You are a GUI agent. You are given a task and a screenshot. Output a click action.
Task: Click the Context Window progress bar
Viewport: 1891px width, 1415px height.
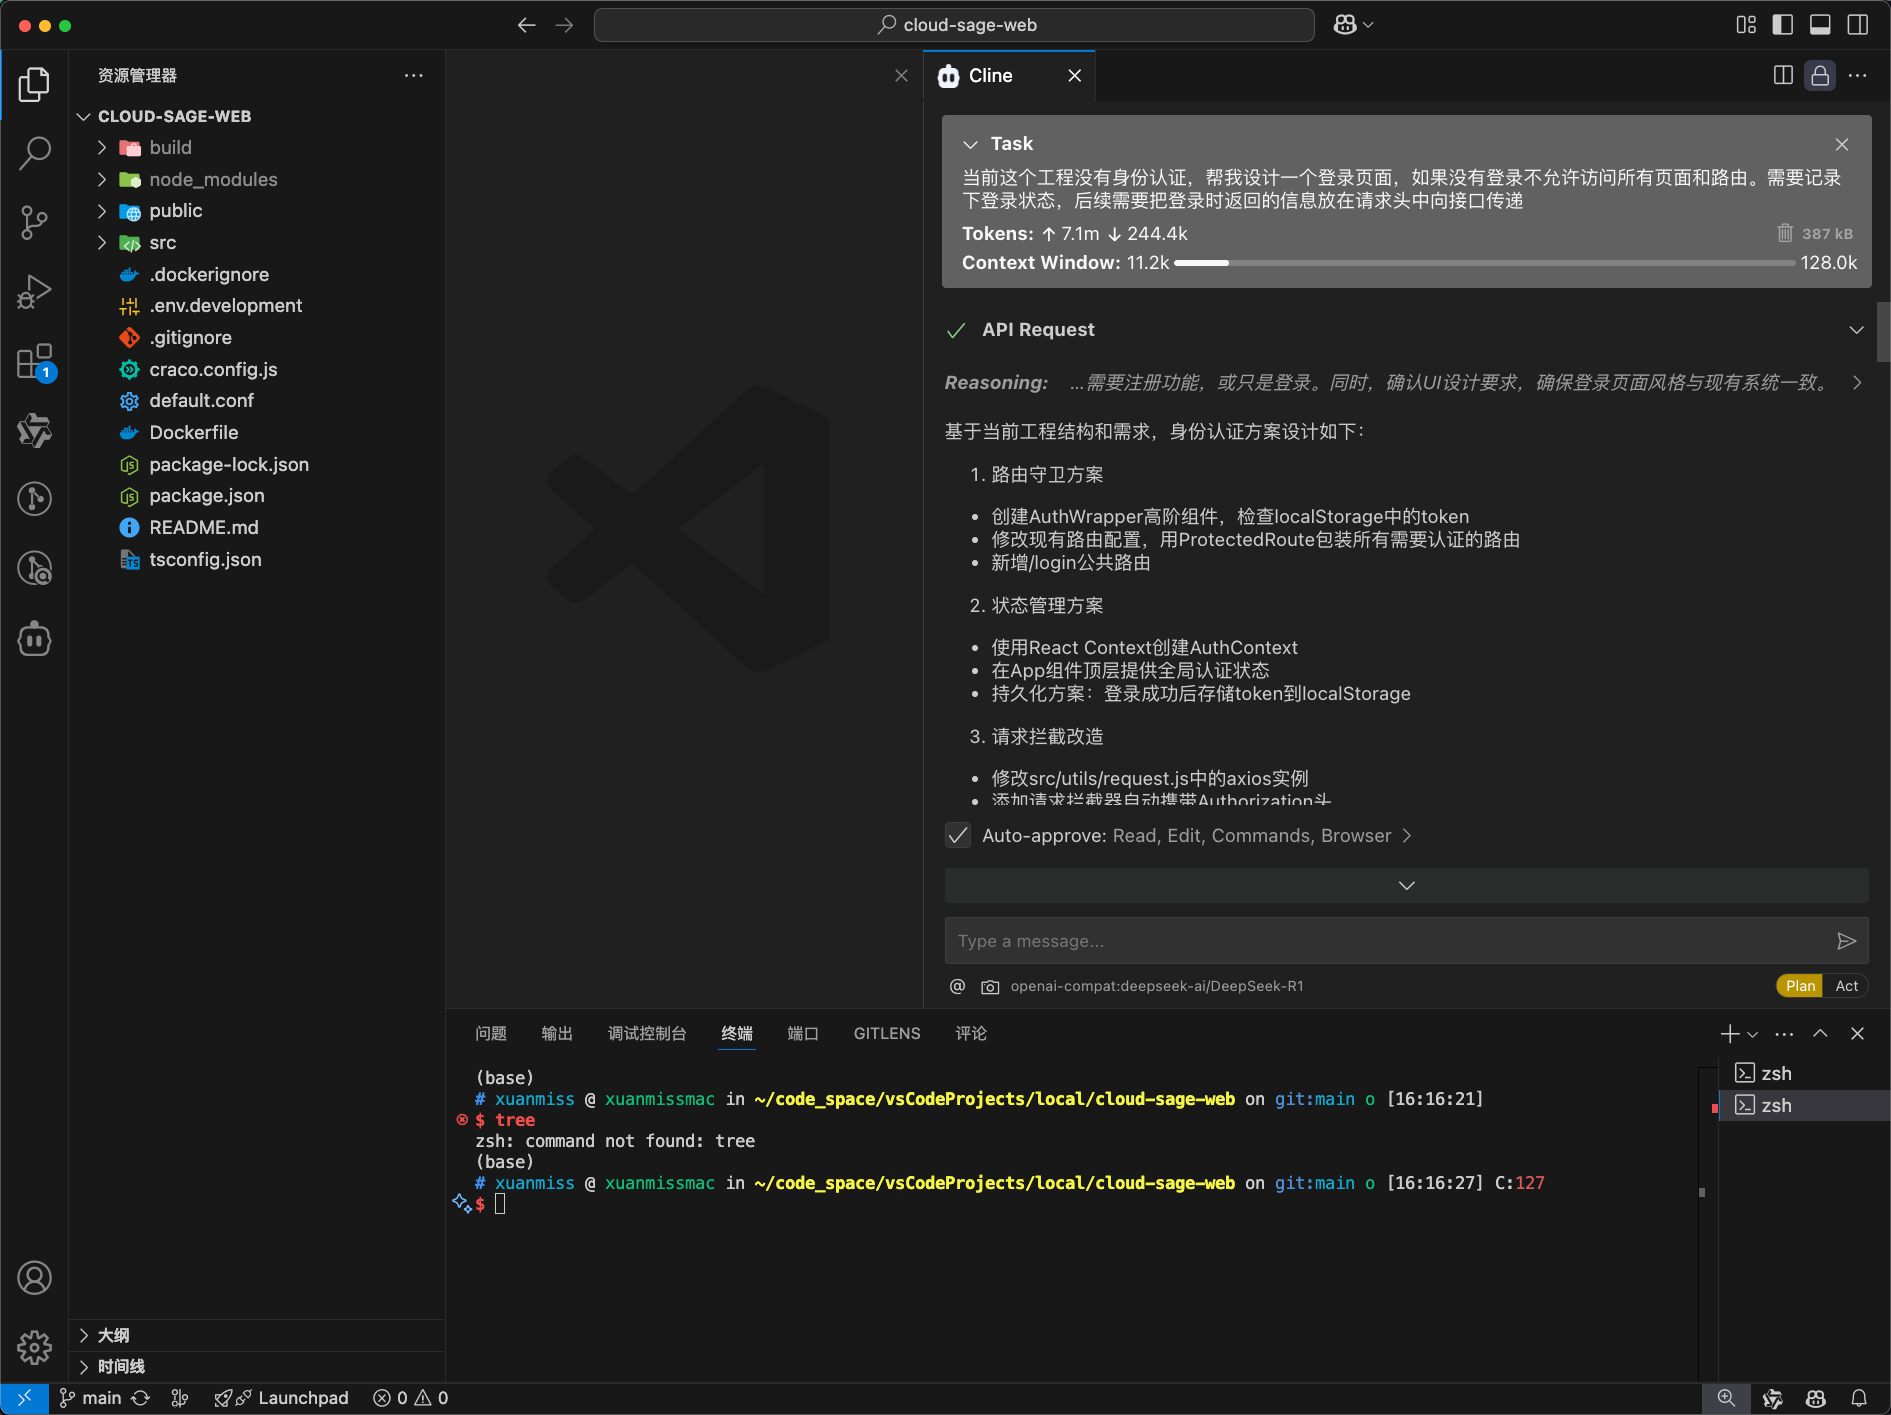[x=1484, y=263]
